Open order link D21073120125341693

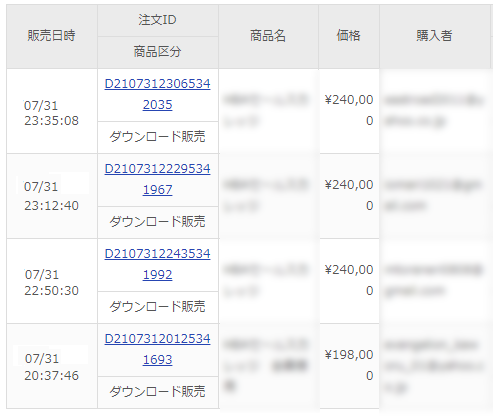click(x=157, y=349)
